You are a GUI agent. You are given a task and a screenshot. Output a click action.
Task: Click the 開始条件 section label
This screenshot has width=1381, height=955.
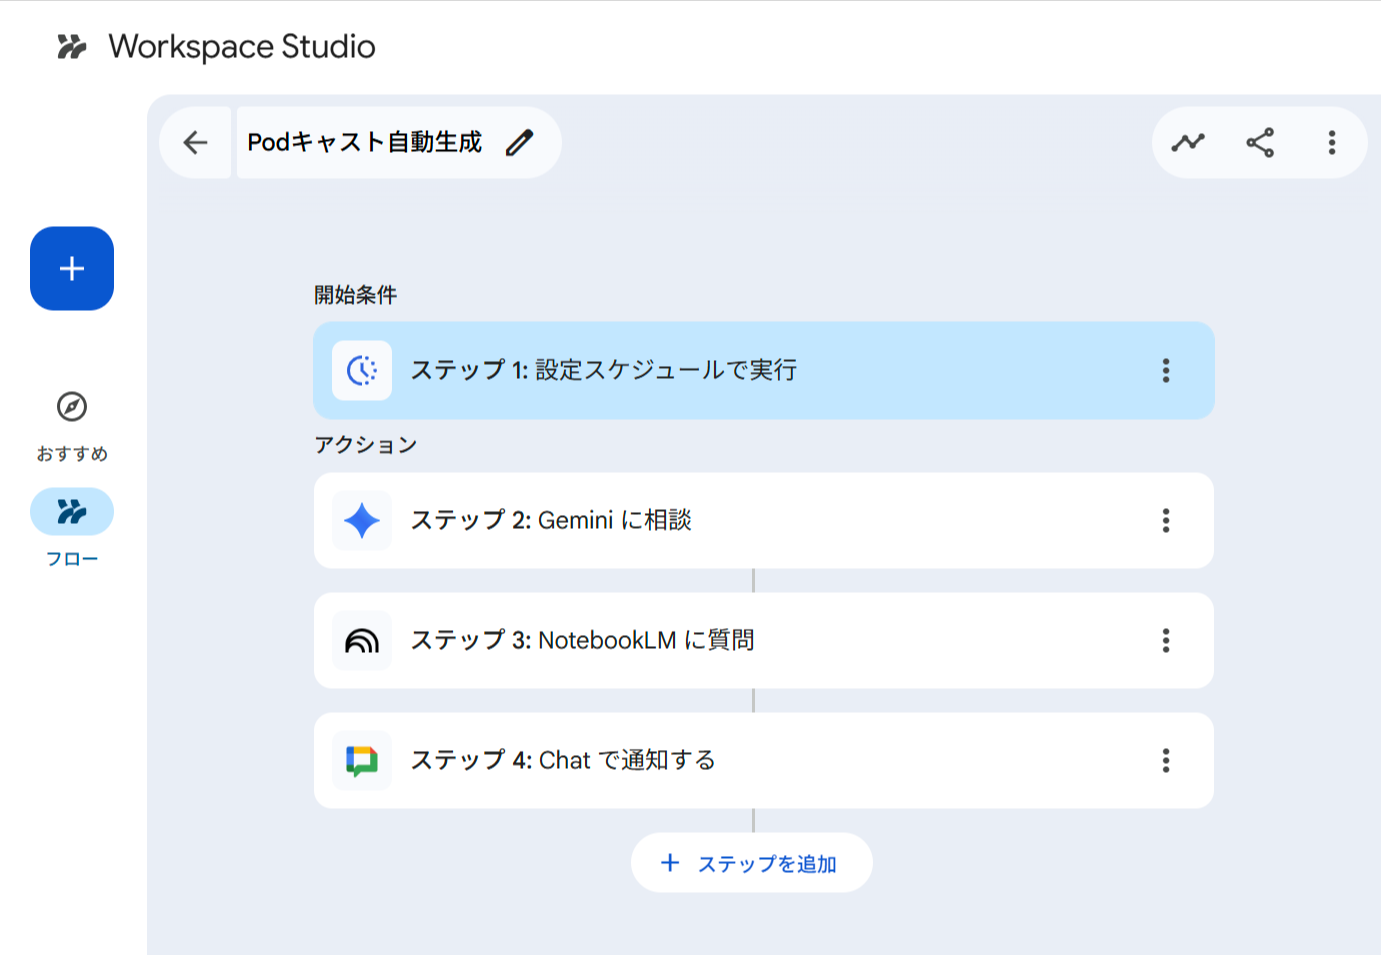[x=356, y=295]
